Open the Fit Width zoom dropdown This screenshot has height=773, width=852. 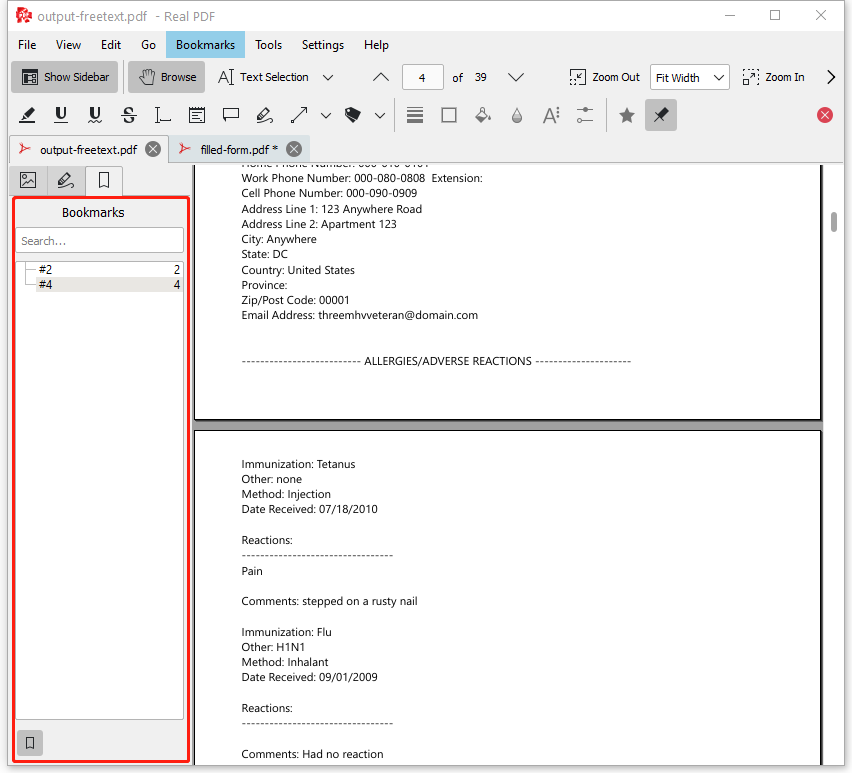coord(690,78)
